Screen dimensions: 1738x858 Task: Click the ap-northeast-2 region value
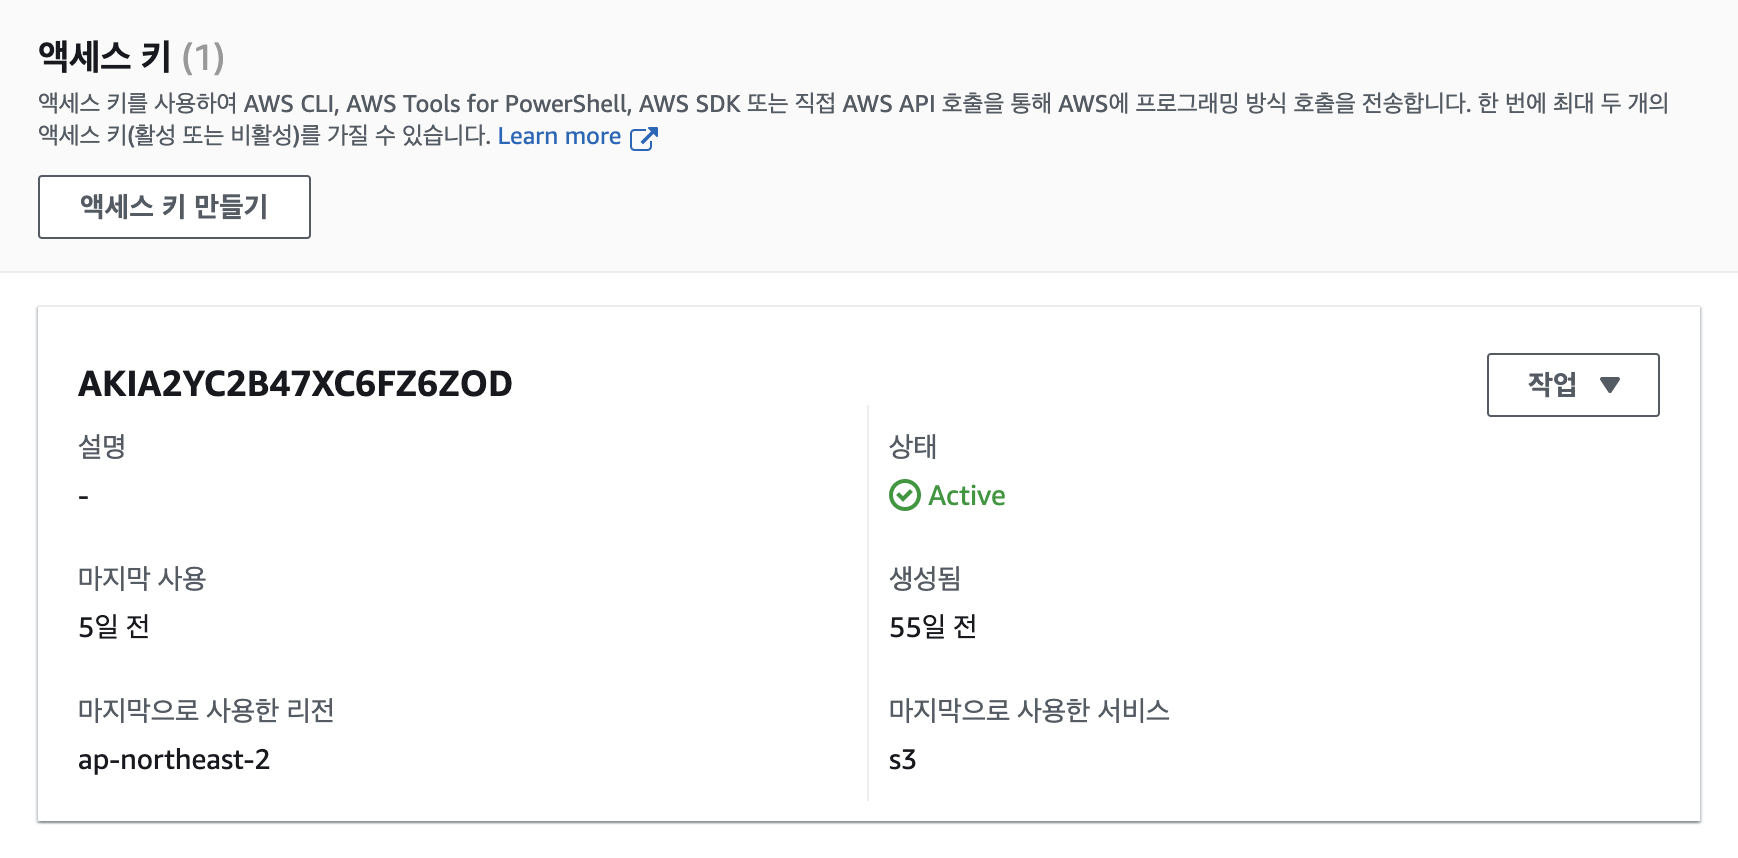coord(174,759)
